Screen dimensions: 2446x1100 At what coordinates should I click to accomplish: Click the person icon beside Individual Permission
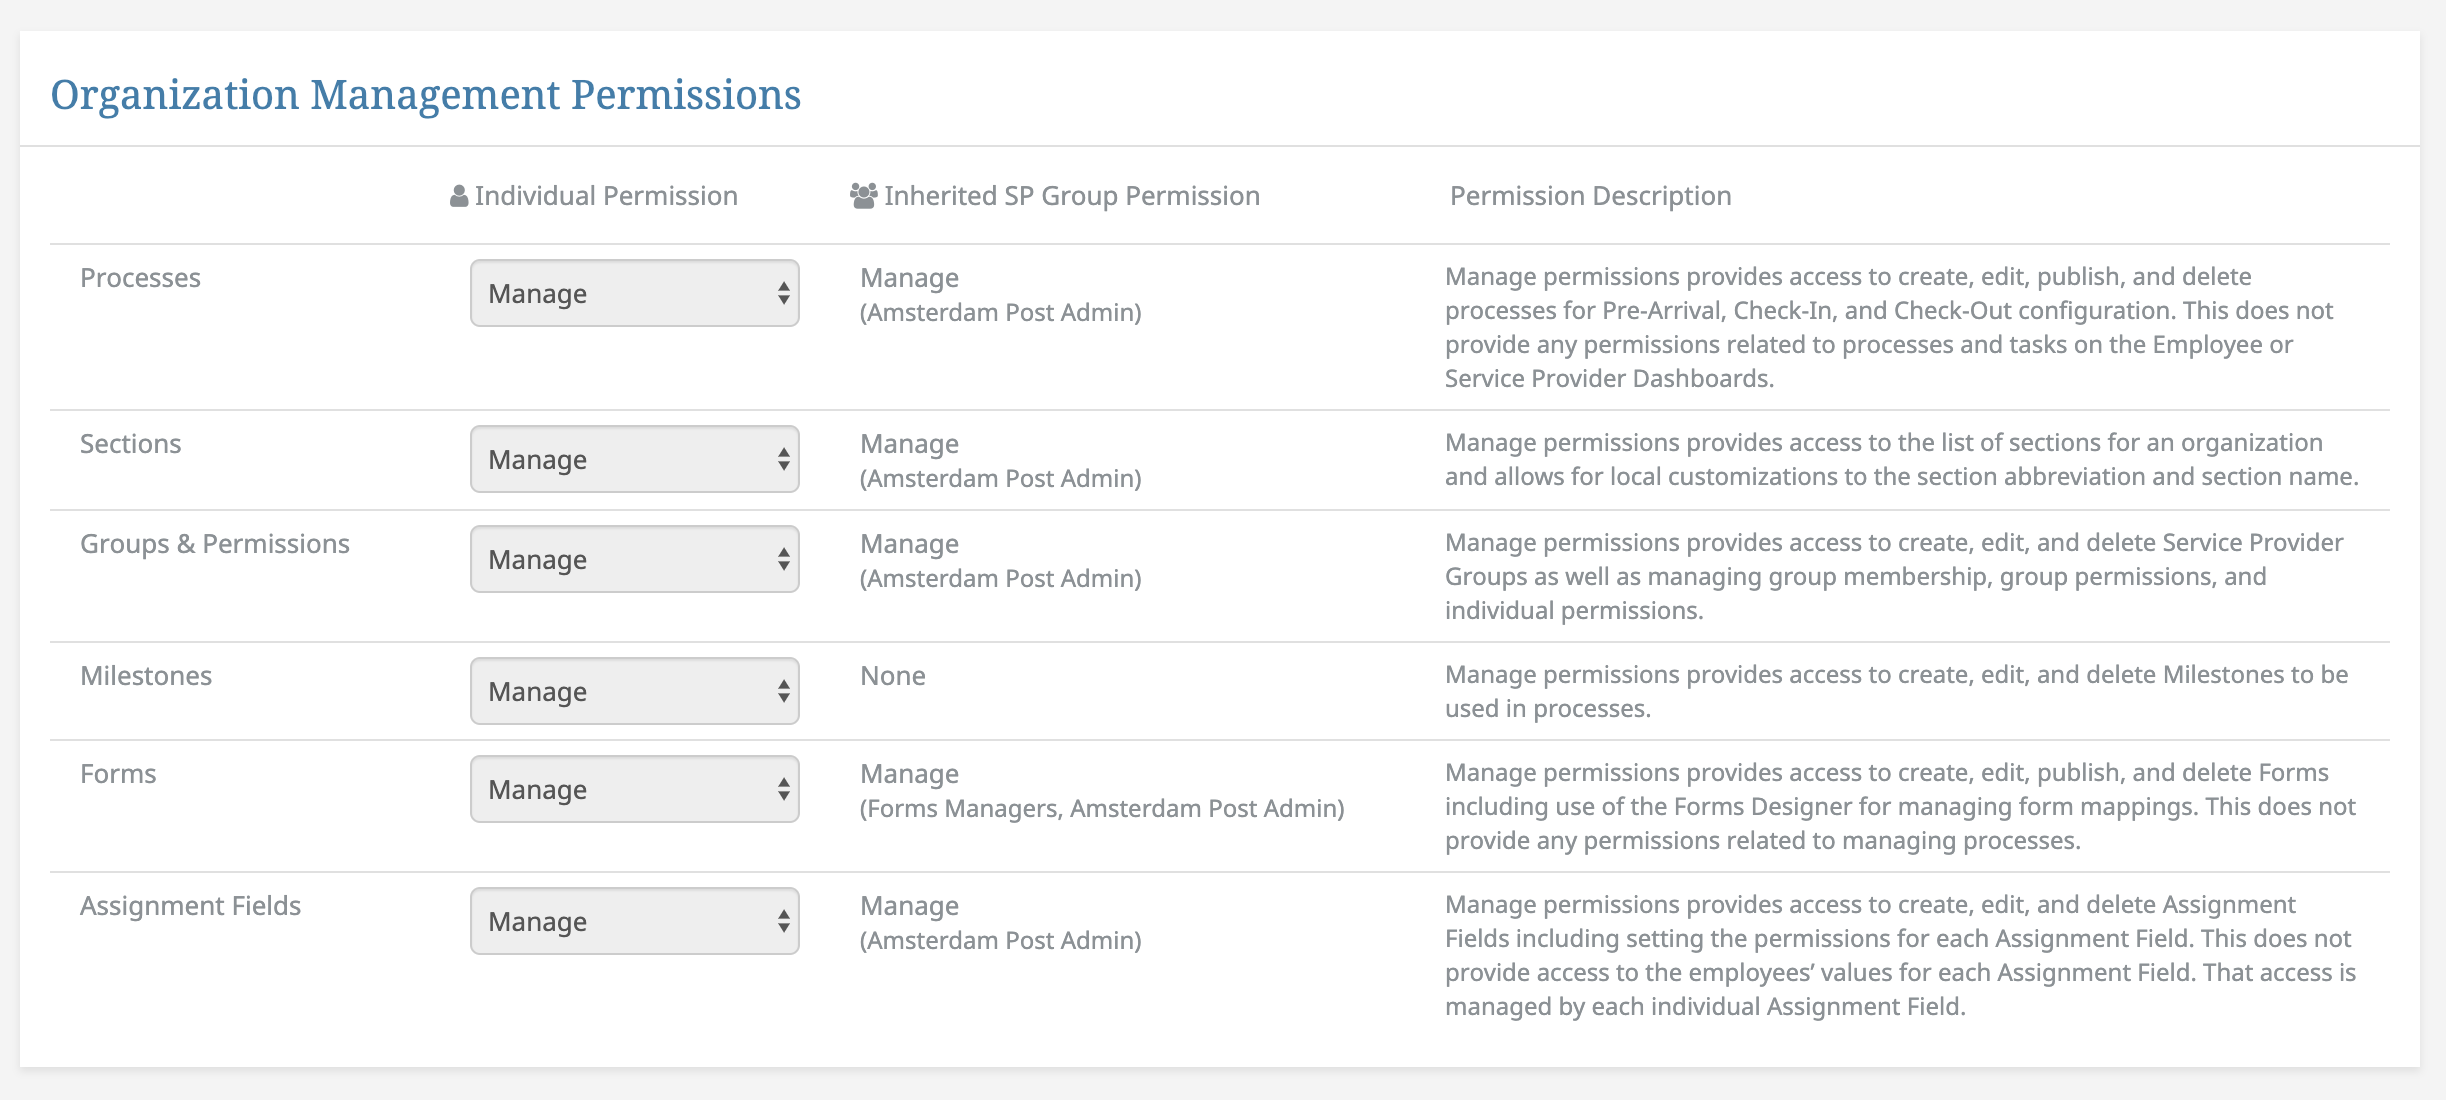click(x=459, y=196)
